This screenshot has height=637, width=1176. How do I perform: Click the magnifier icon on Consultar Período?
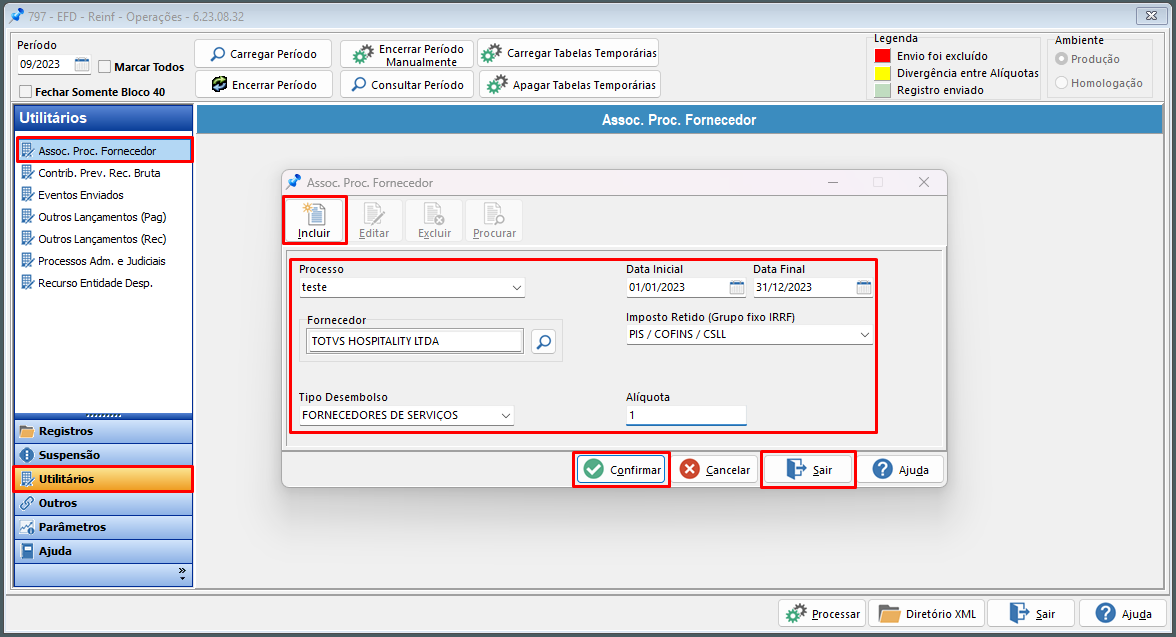click(x=359, y=85)
